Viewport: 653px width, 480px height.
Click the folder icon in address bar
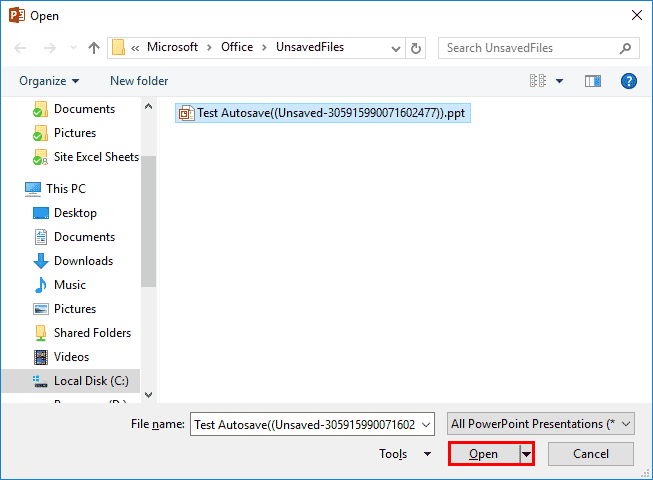pyautogui.click(x=118, y=47)
